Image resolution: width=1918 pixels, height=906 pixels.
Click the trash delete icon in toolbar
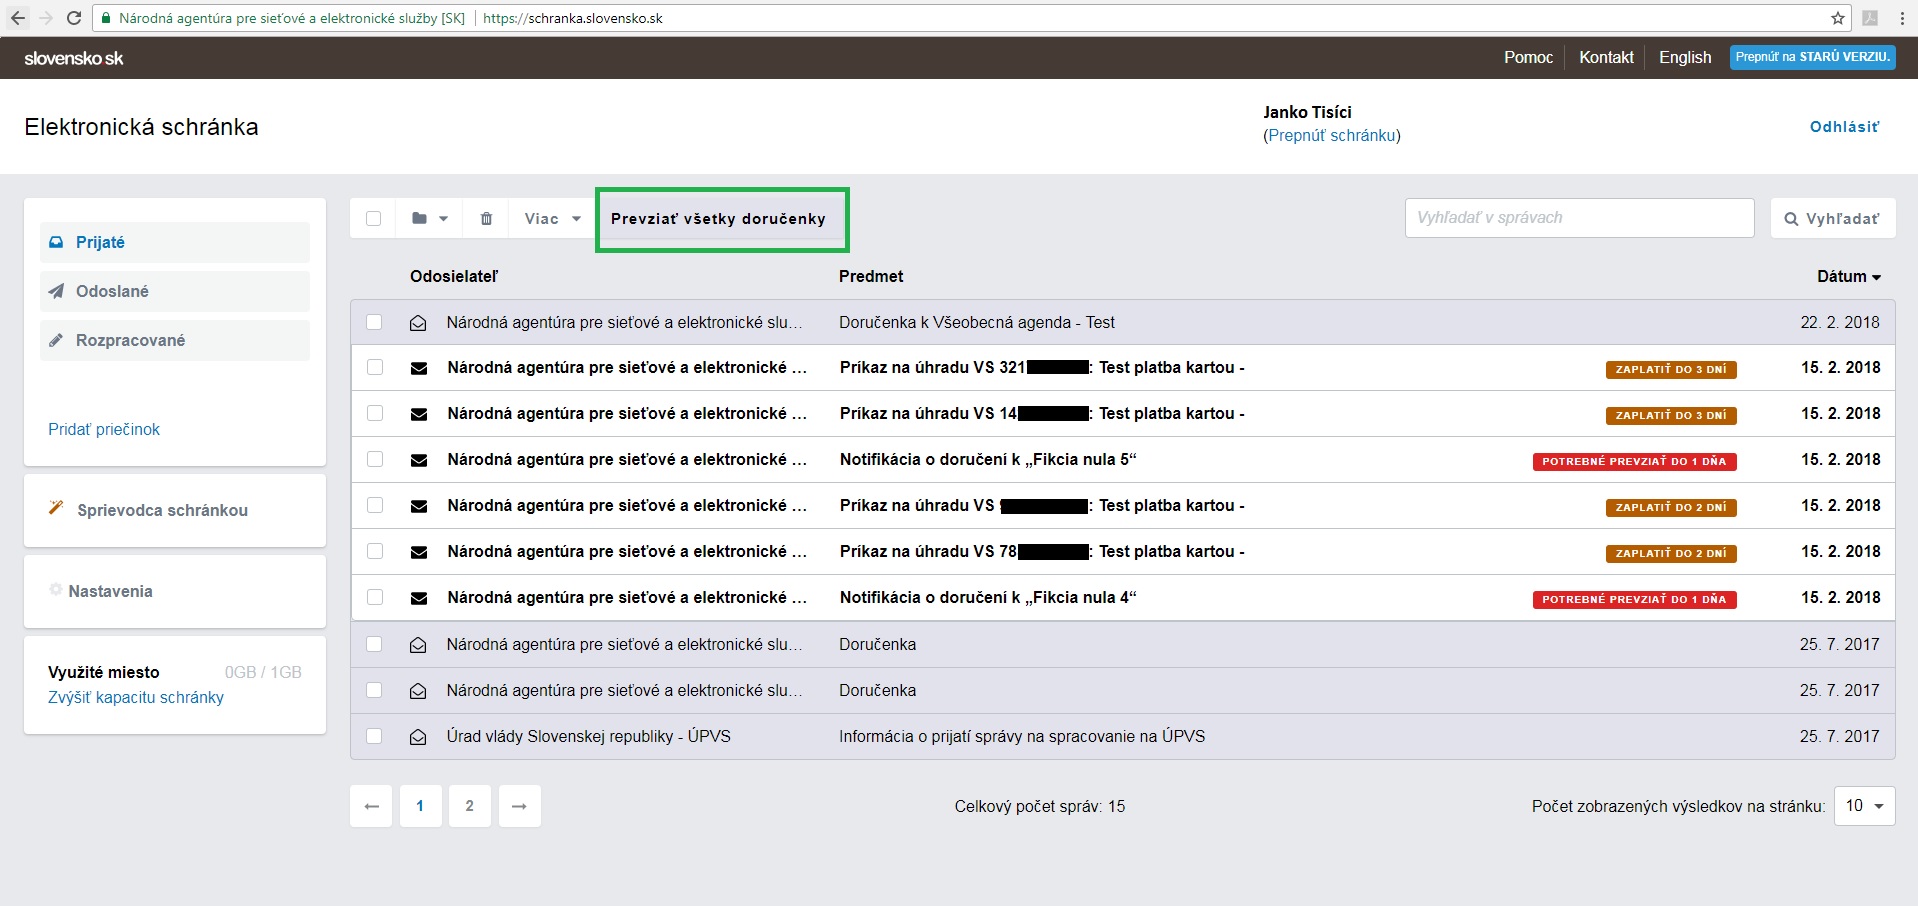(486, 218)
